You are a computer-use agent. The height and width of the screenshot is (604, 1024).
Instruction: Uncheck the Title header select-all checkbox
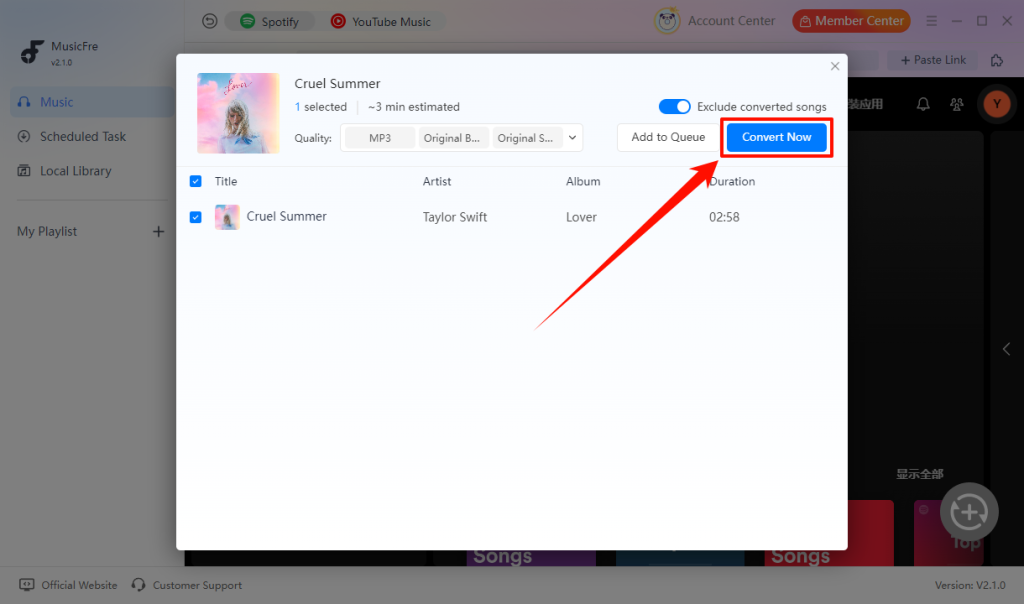[195, 181]
